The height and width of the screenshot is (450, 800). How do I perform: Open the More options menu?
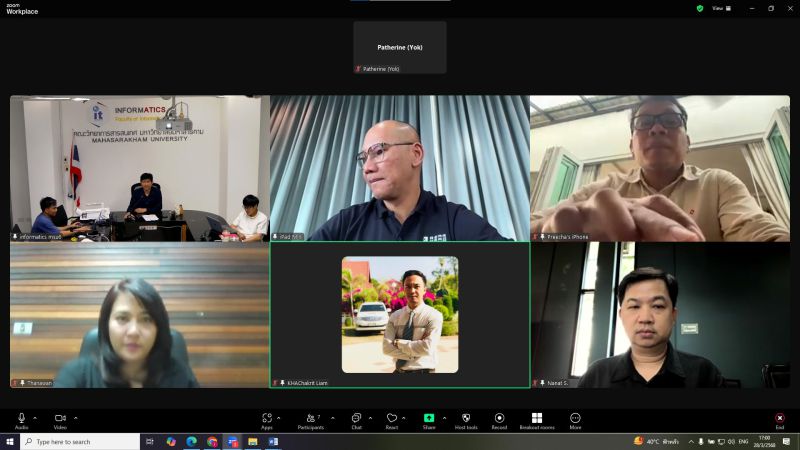tap(575, 418)
